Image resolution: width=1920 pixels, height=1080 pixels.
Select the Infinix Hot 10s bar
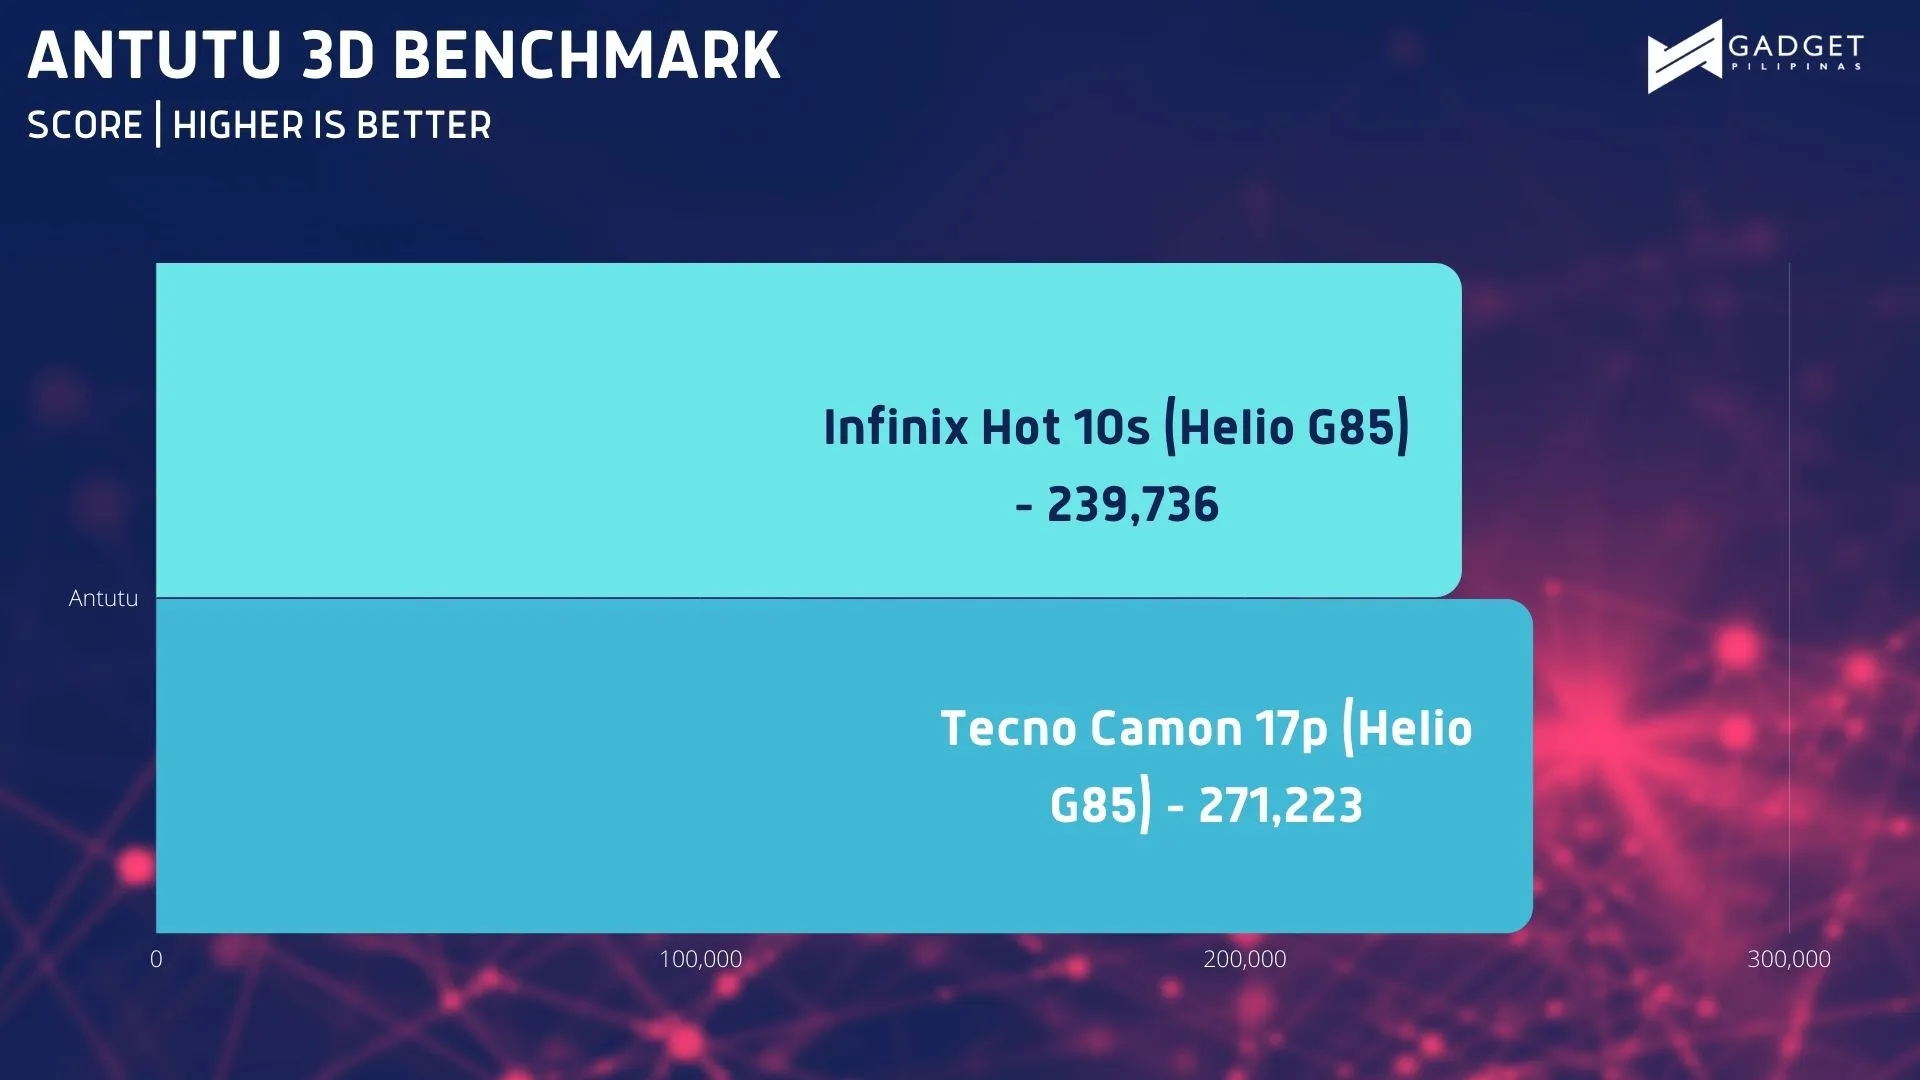coord(809,430)
